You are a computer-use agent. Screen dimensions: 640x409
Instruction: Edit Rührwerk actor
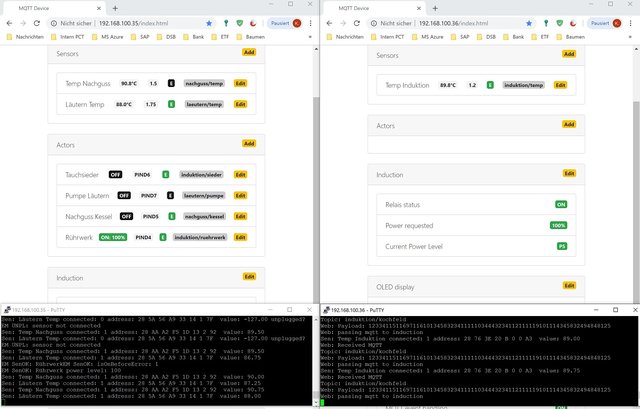pos(240,237)
